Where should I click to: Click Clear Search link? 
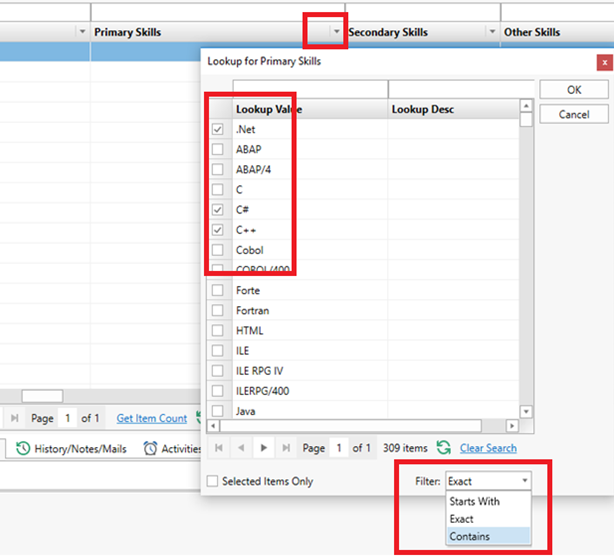(488, 448)
